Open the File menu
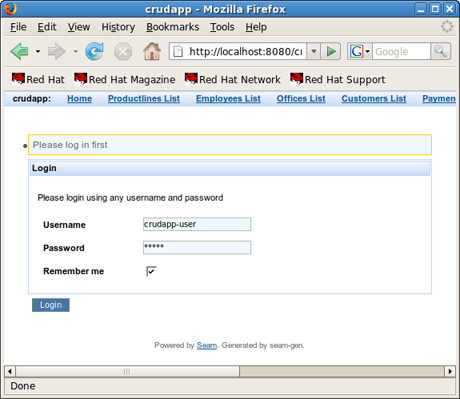460x399 pixels. (18, 27)
